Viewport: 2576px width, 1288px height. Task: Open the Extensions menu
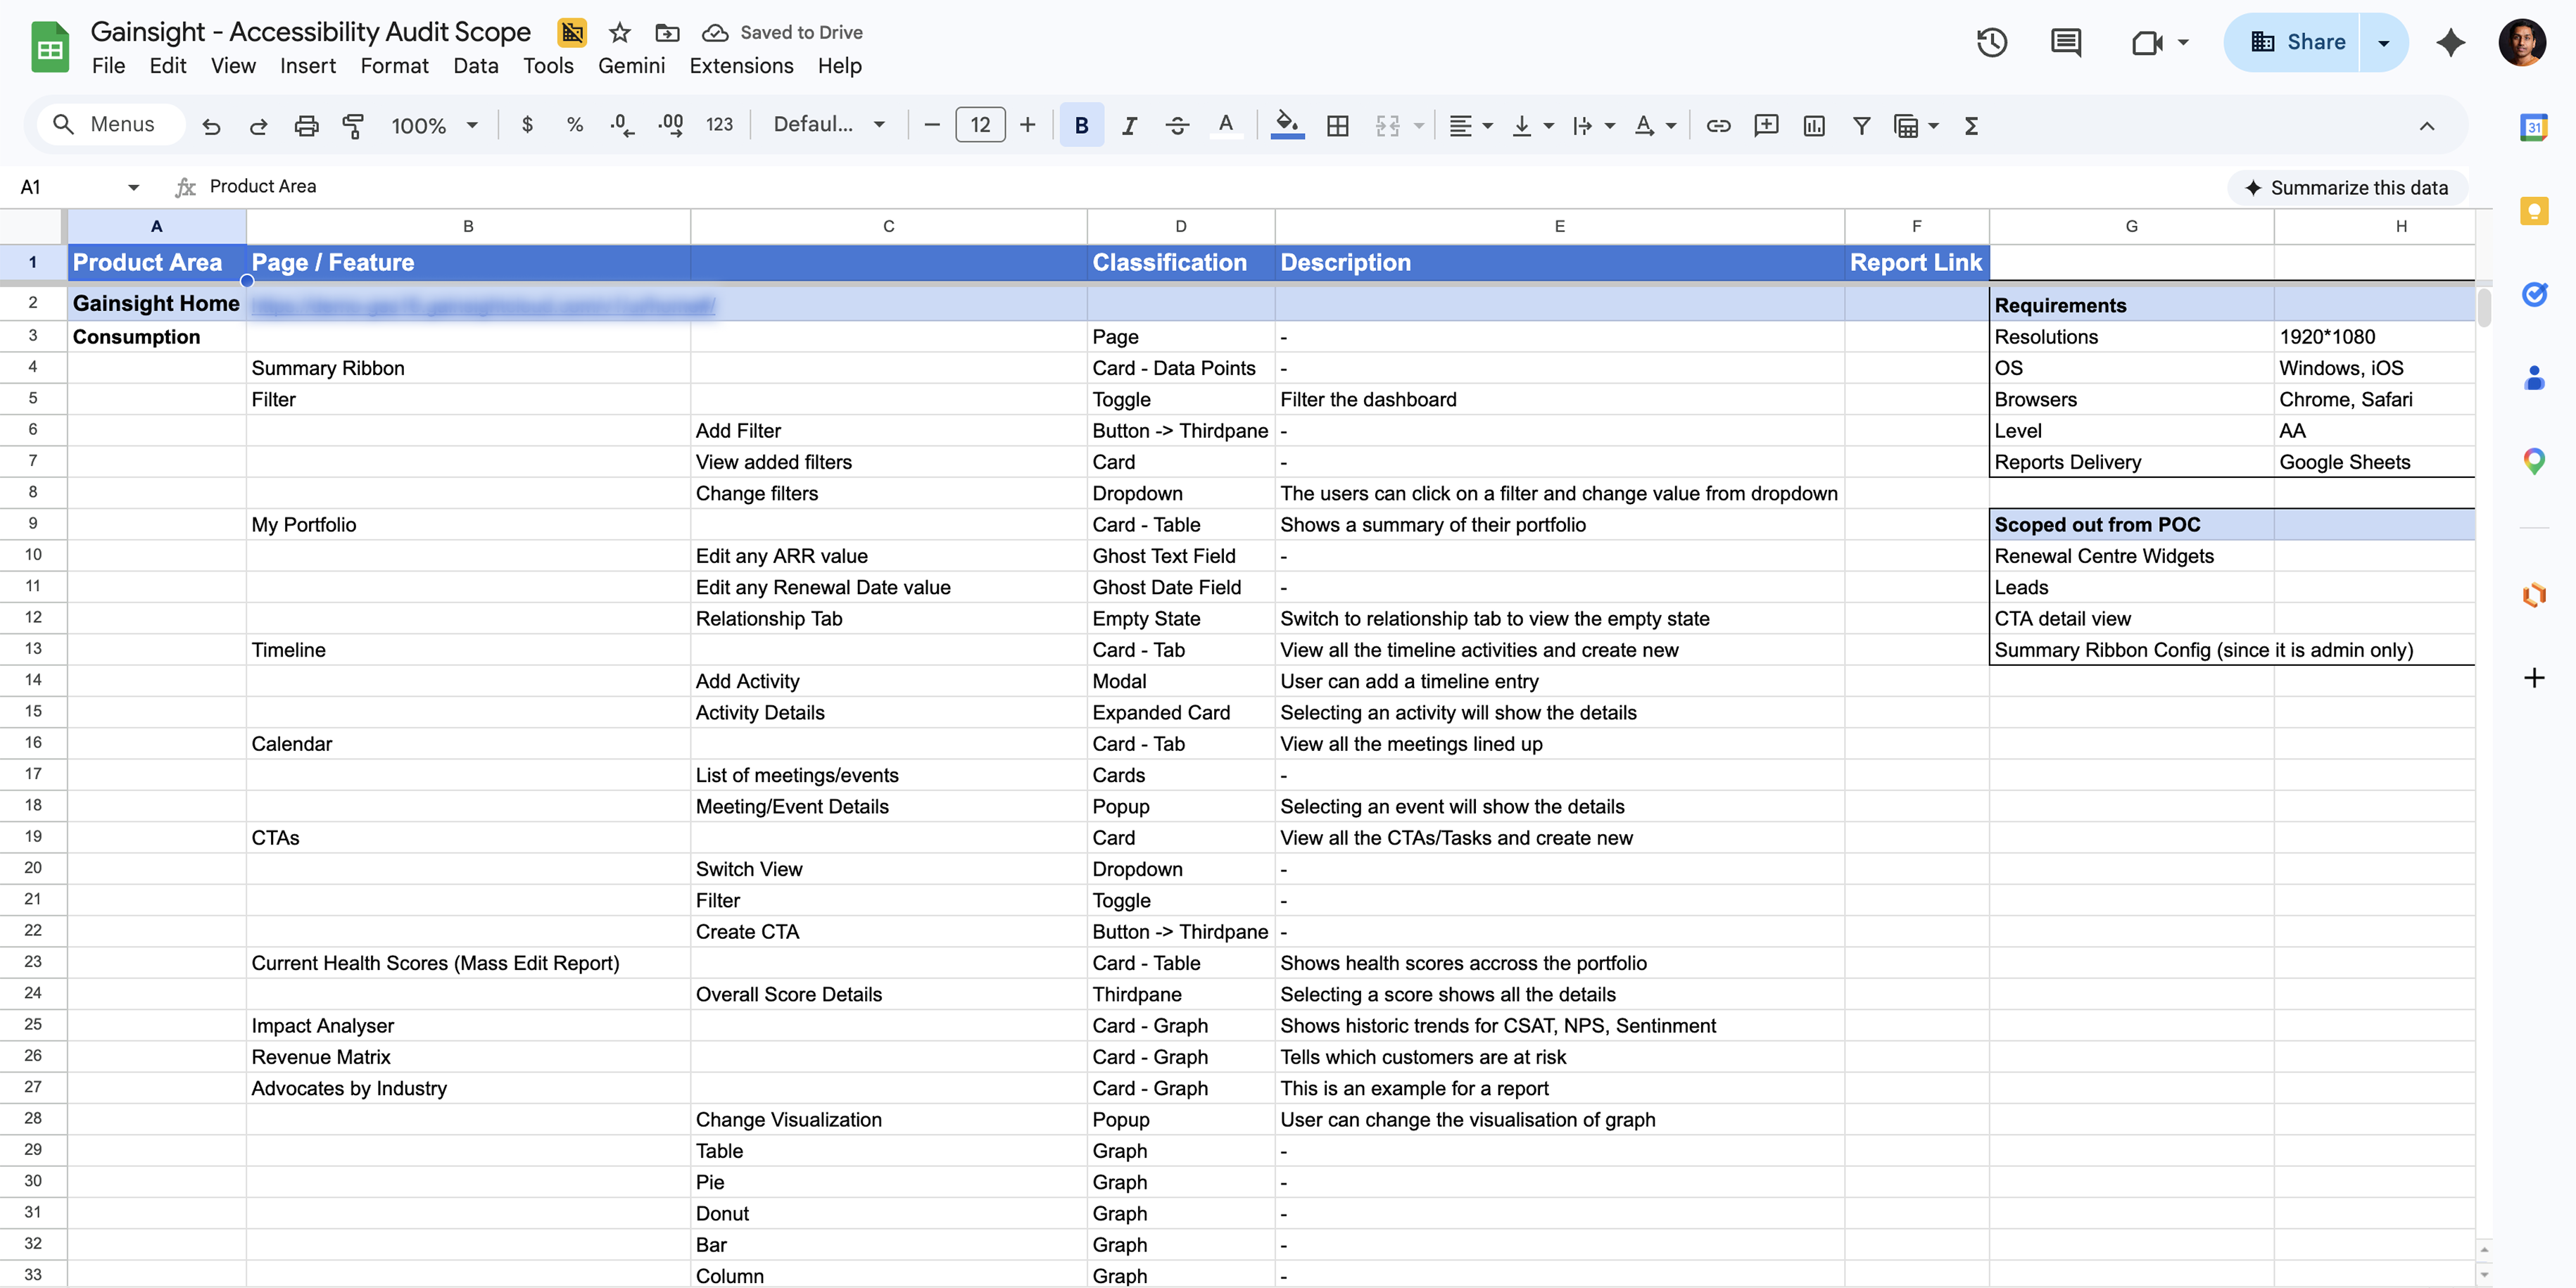pyautogui.click(x=741, y=66)
